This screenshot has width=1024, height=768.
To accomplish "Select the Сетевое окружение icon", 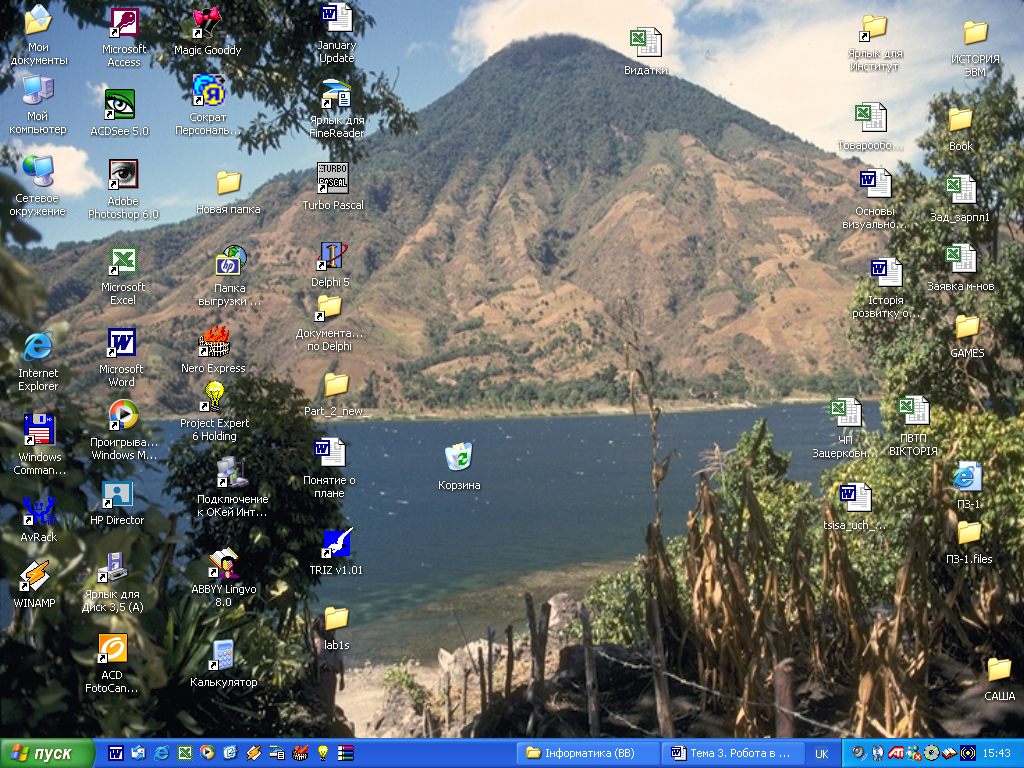I will pos(38,172).
